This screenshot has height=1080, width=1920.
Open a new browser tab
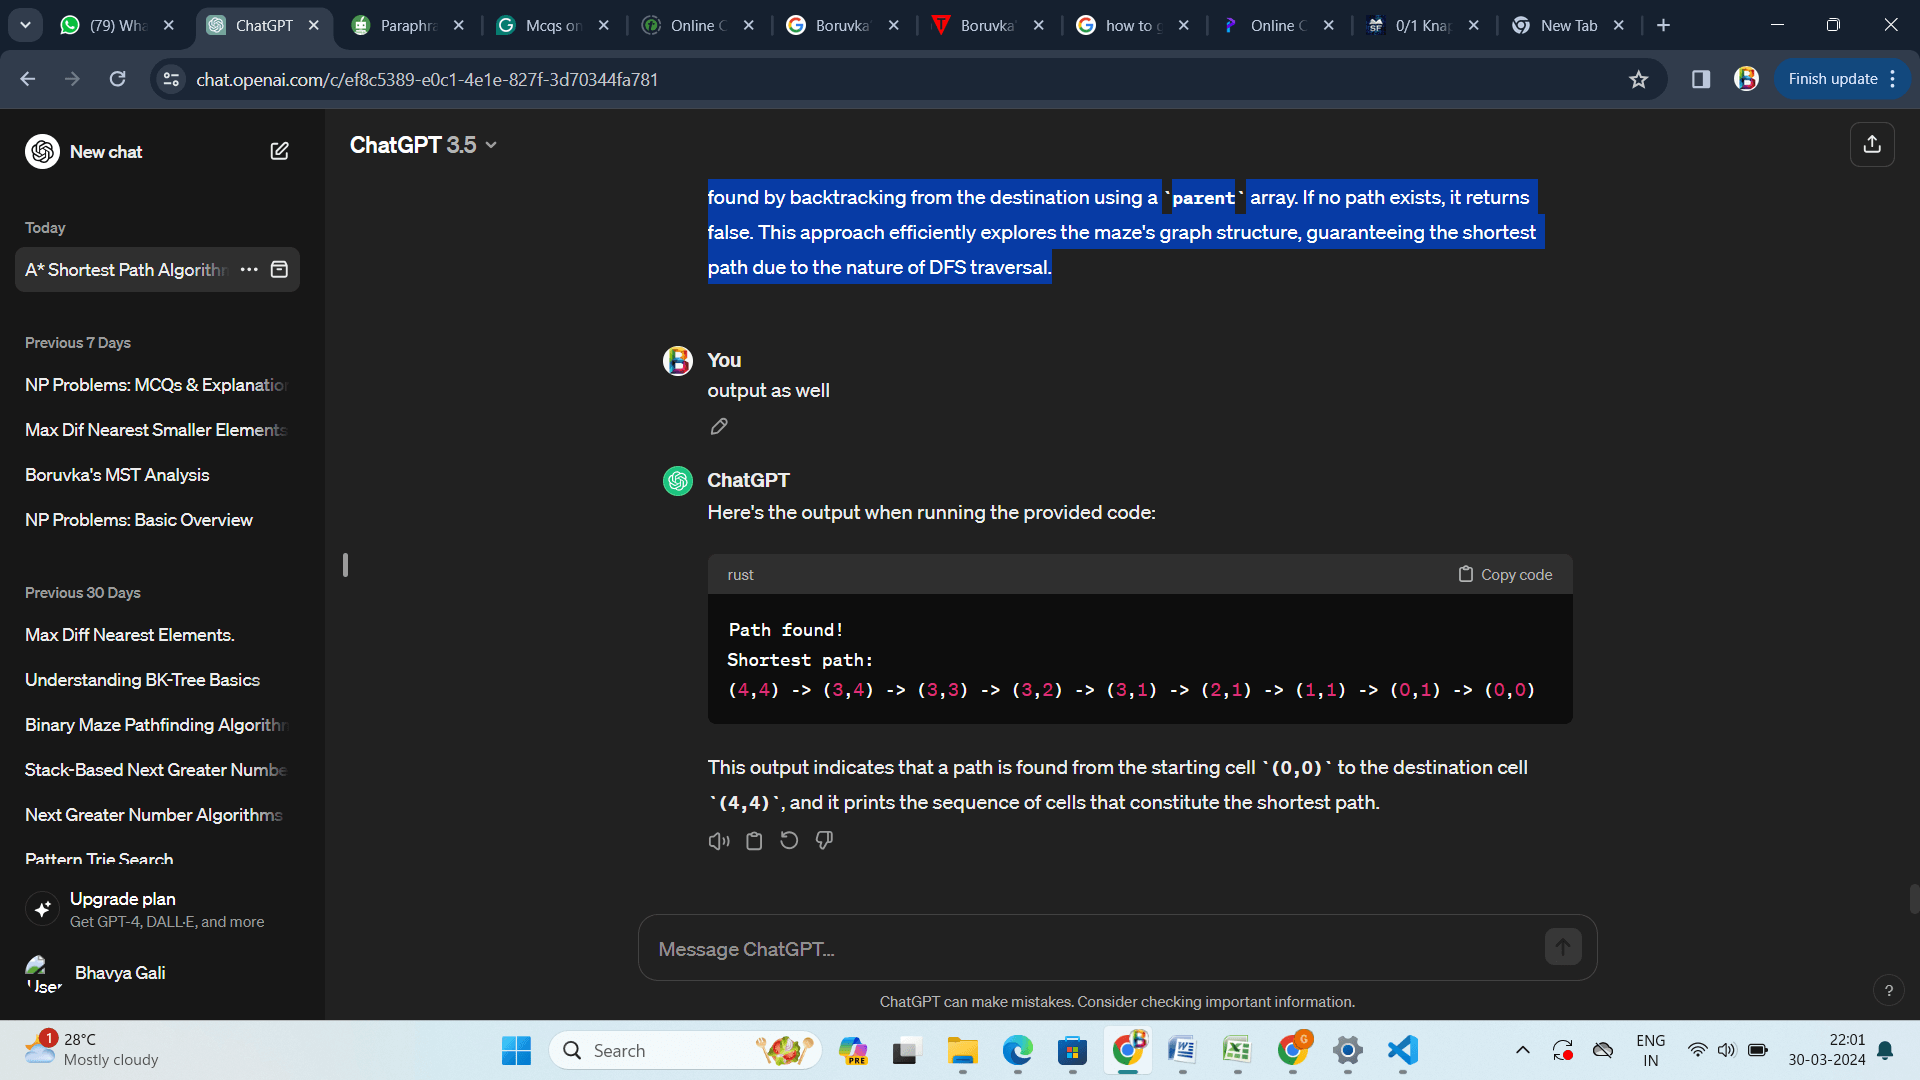tap(1663, 25)
